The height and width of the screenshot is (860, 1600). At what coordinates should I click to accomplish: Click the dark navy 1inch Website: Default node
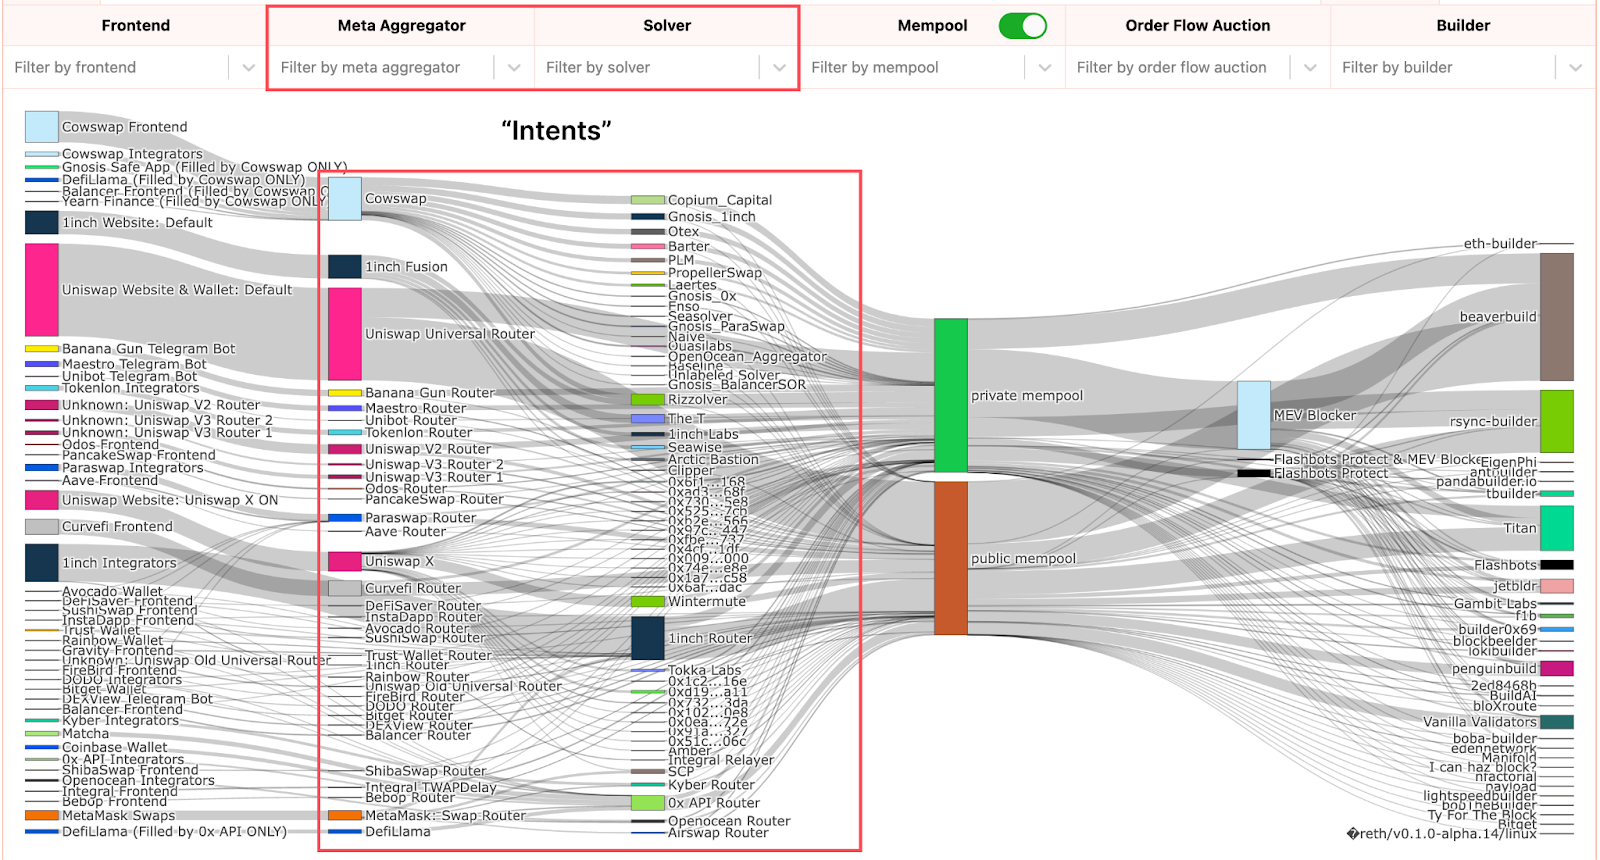pyautogui.click(x=42, y=222)
